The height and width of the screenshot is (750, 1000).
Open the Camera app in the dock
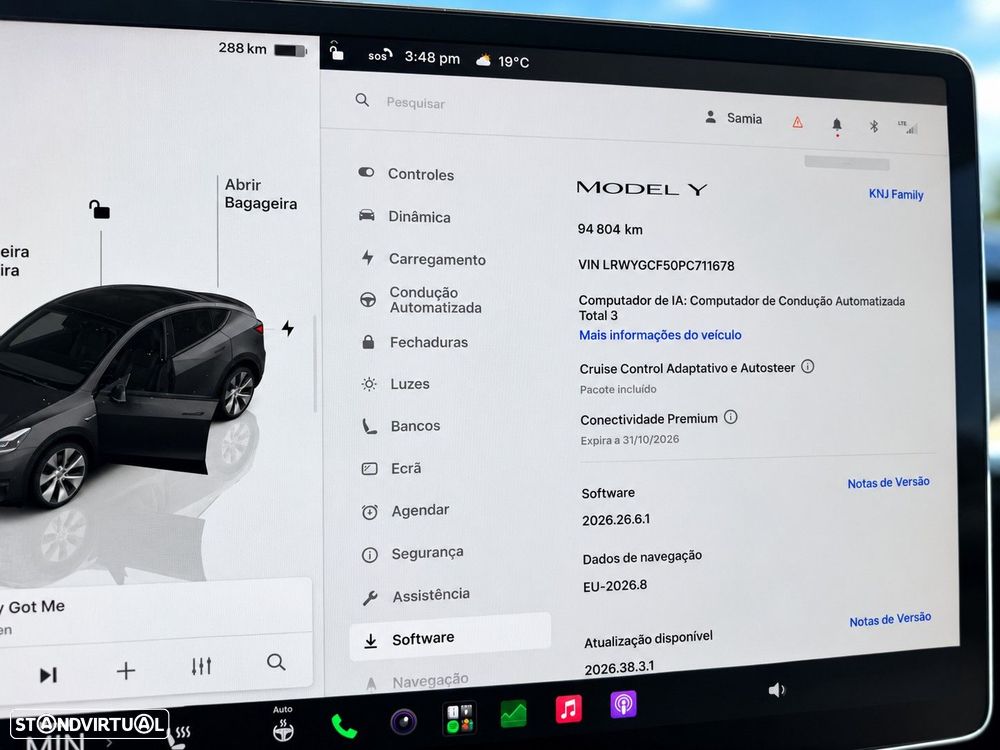click(x=403, y=722)
